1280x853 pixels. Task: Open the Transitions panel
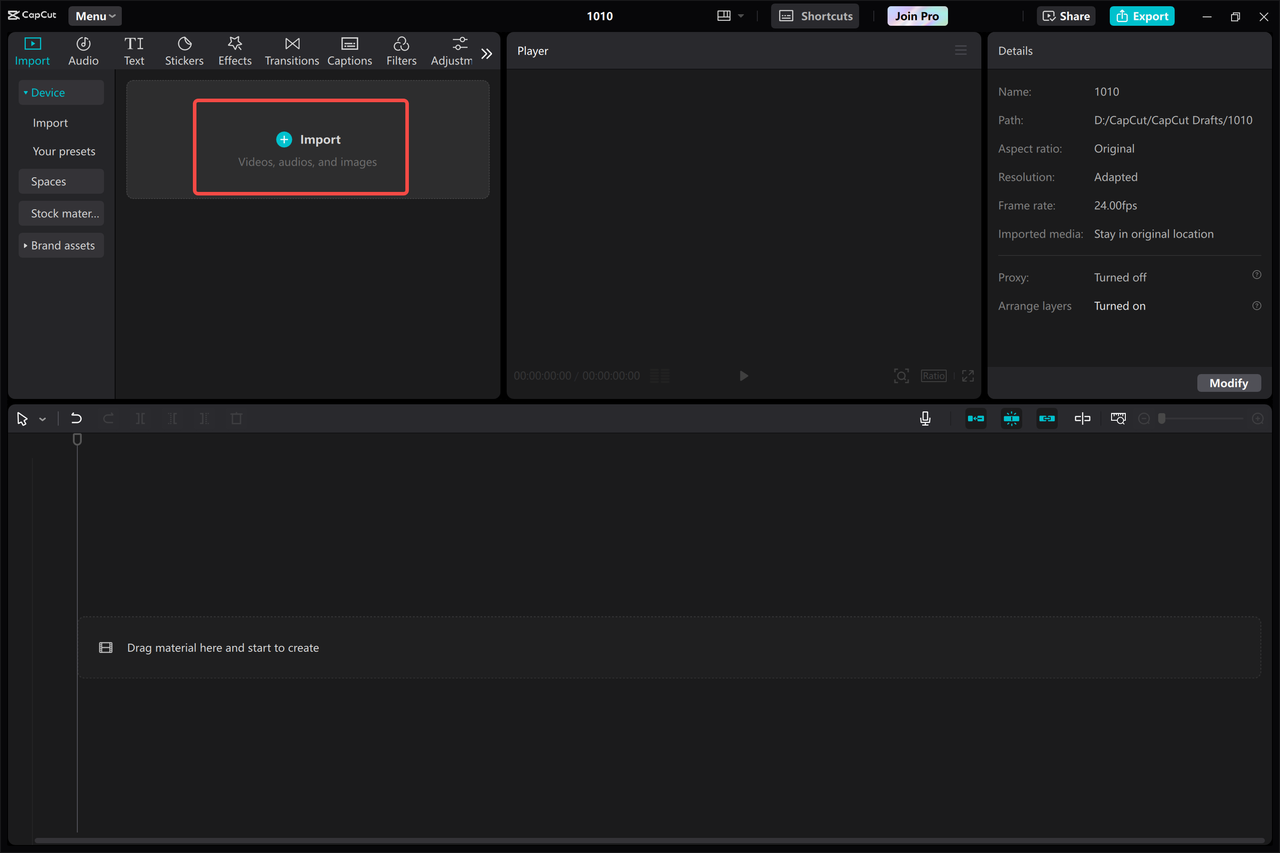point(291,50)
